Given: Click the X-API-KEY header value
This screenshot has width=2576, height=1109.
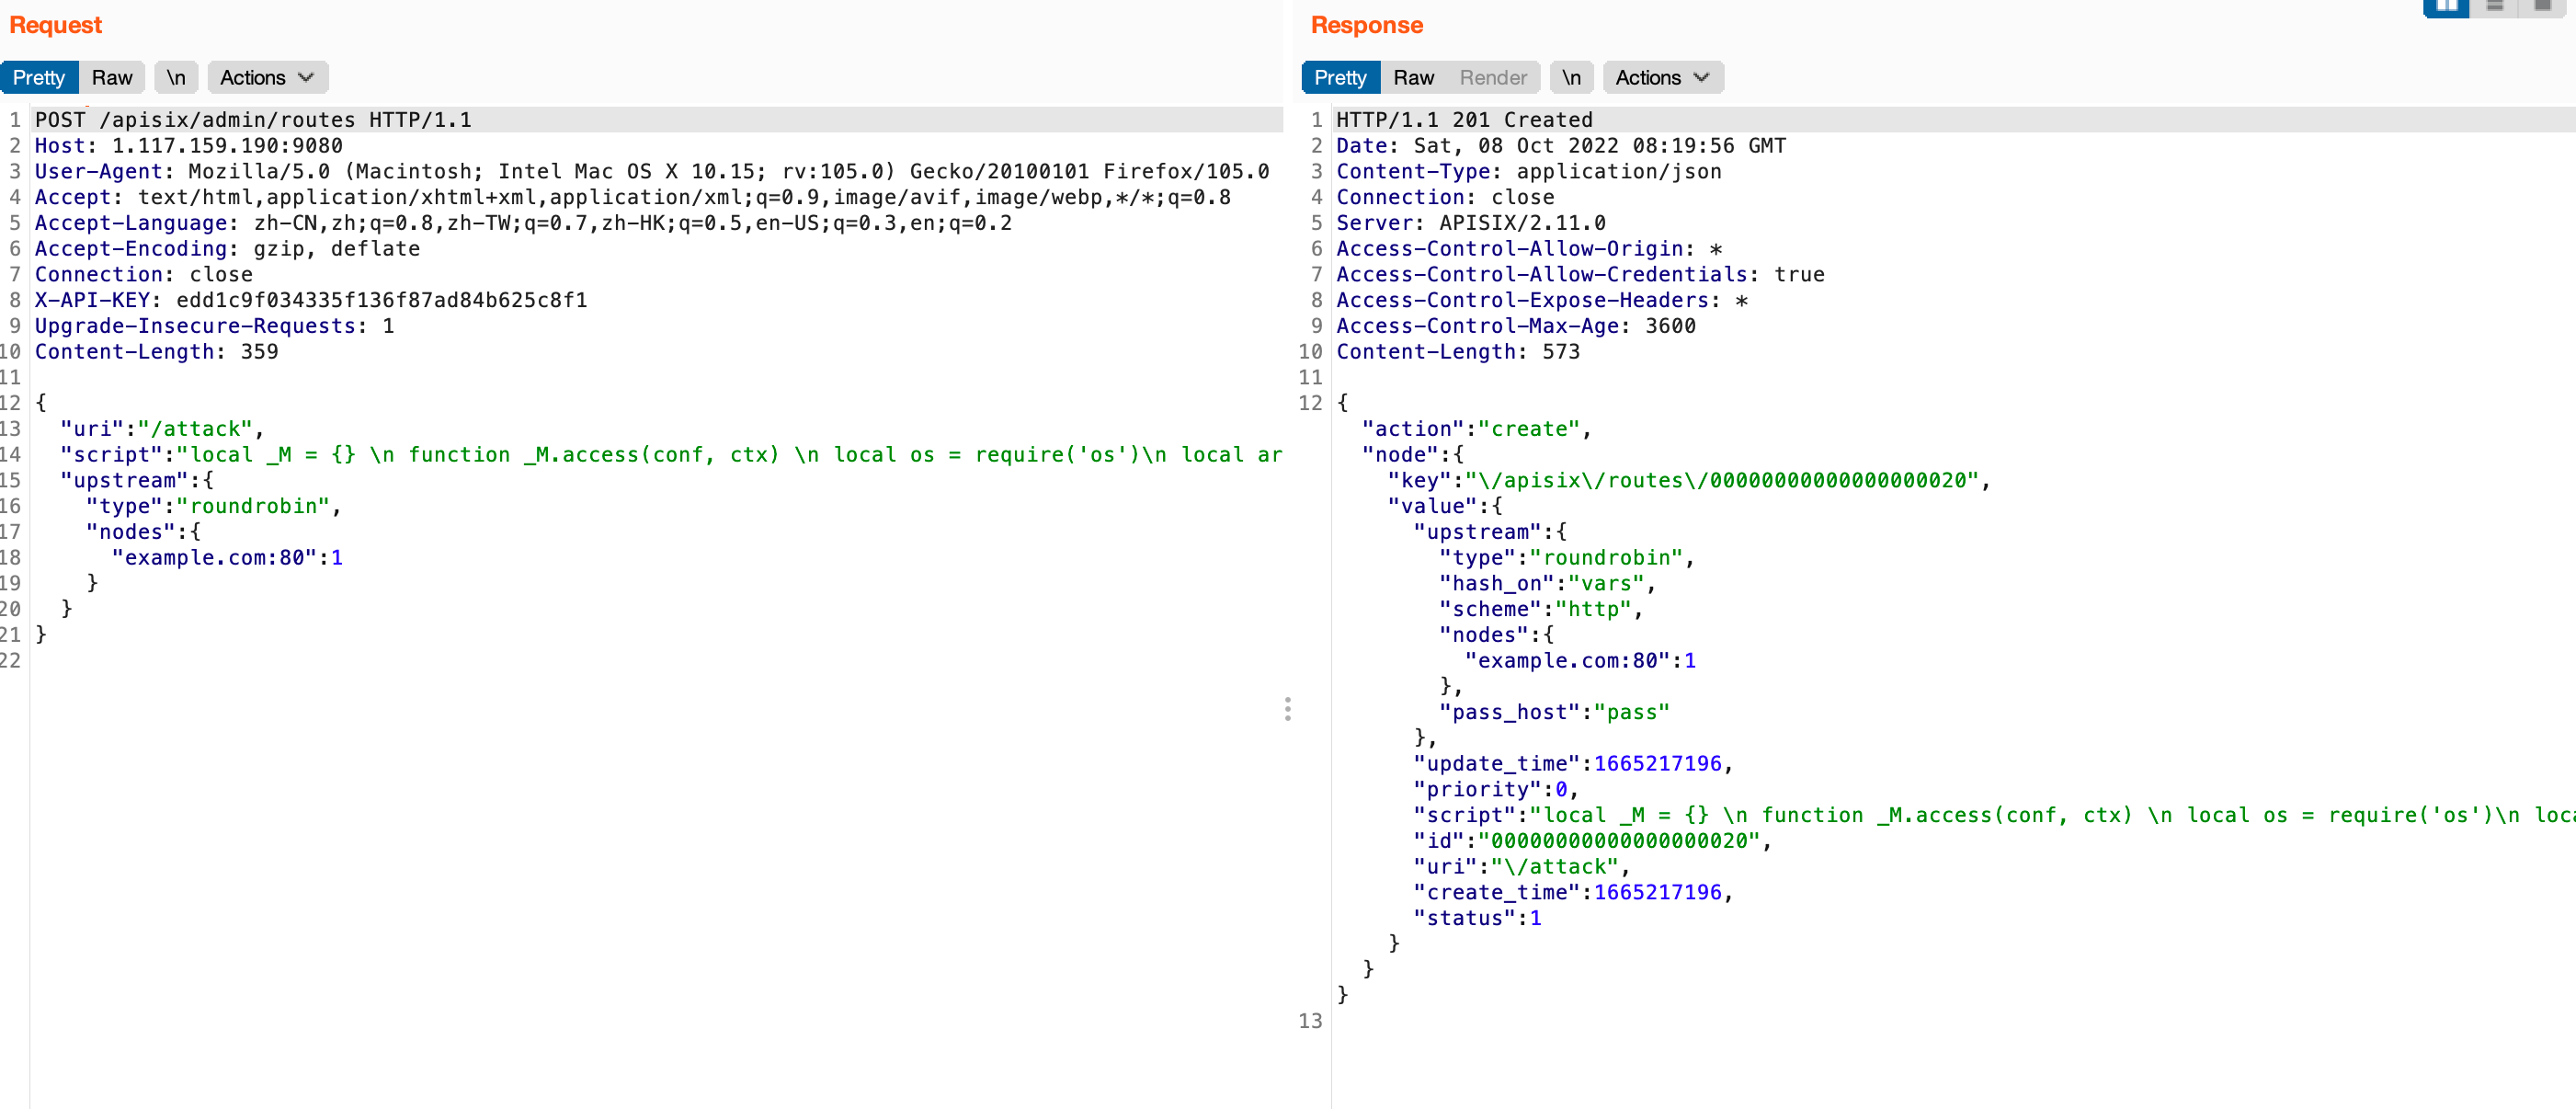Looking at the screenshot, I should (x=381, y=300).
